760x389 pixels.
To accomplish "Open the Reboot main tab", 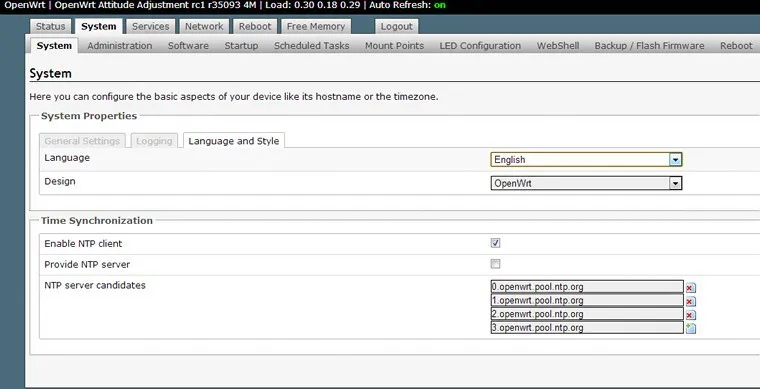I will (x=255, y=27).
